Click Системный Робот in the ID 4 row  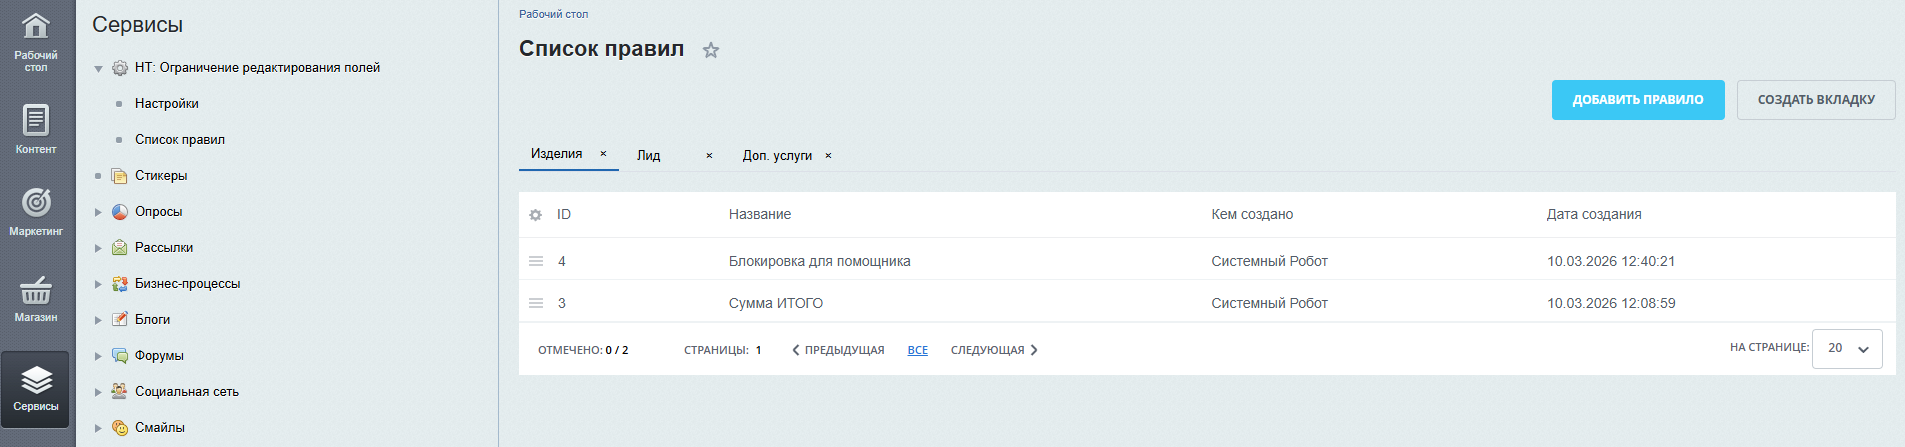click(x=1269, y=261)
